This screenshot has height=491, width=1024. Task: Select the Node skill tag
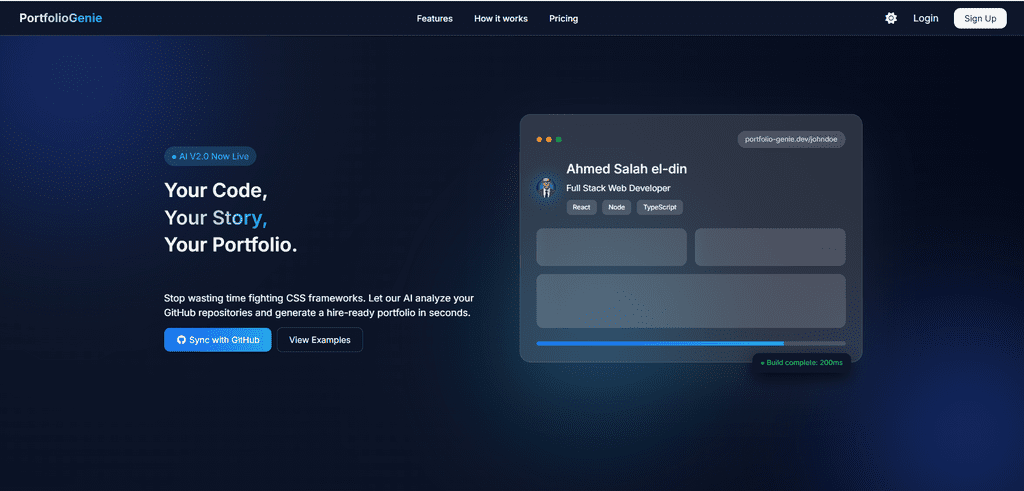616,208
